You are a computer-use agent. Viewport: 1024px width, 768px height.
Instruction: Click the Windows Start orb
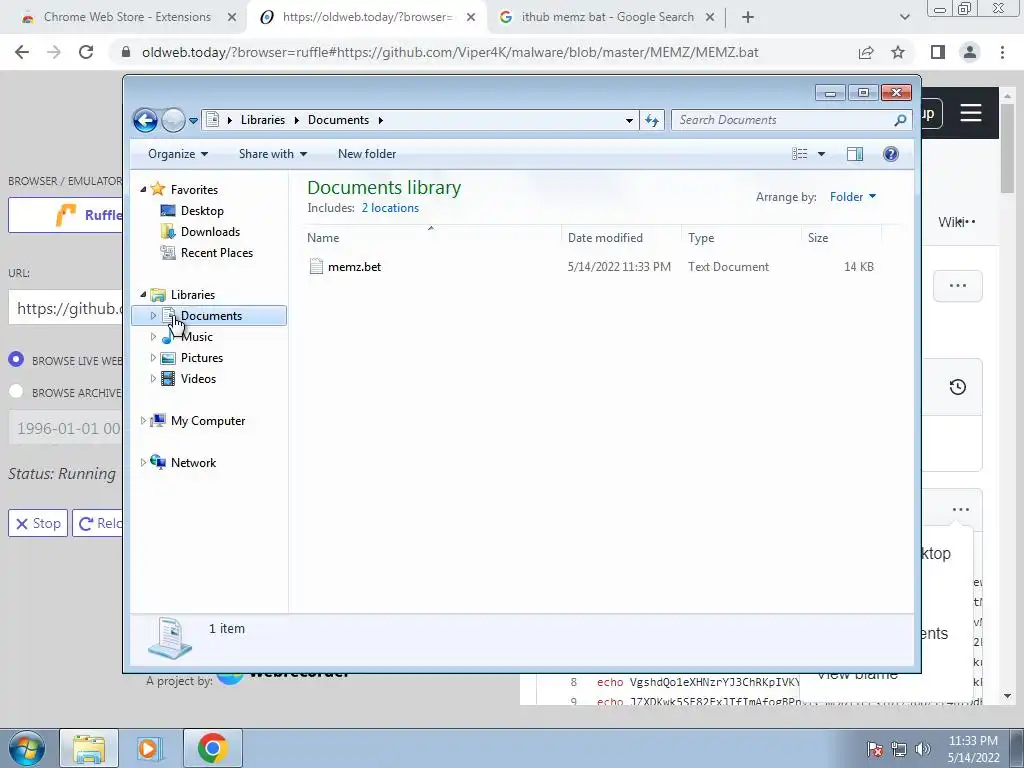click(27, 748)
